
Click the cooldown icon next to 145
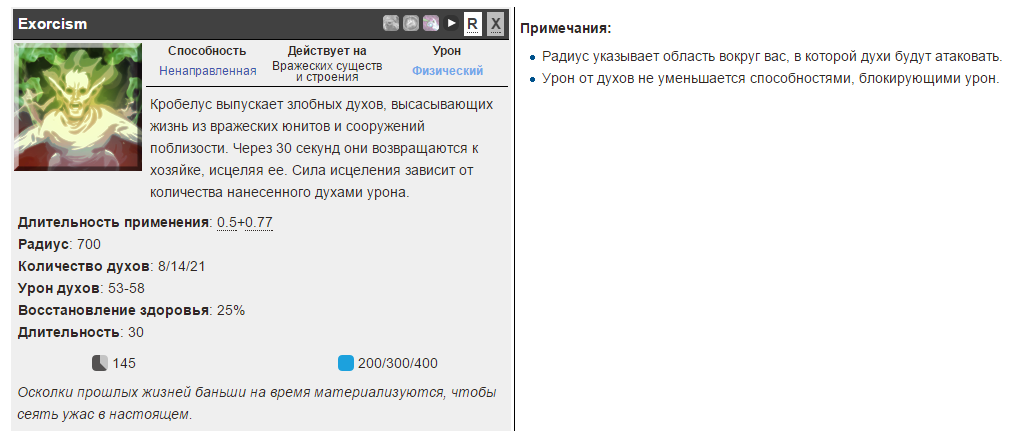click(100, 363)
